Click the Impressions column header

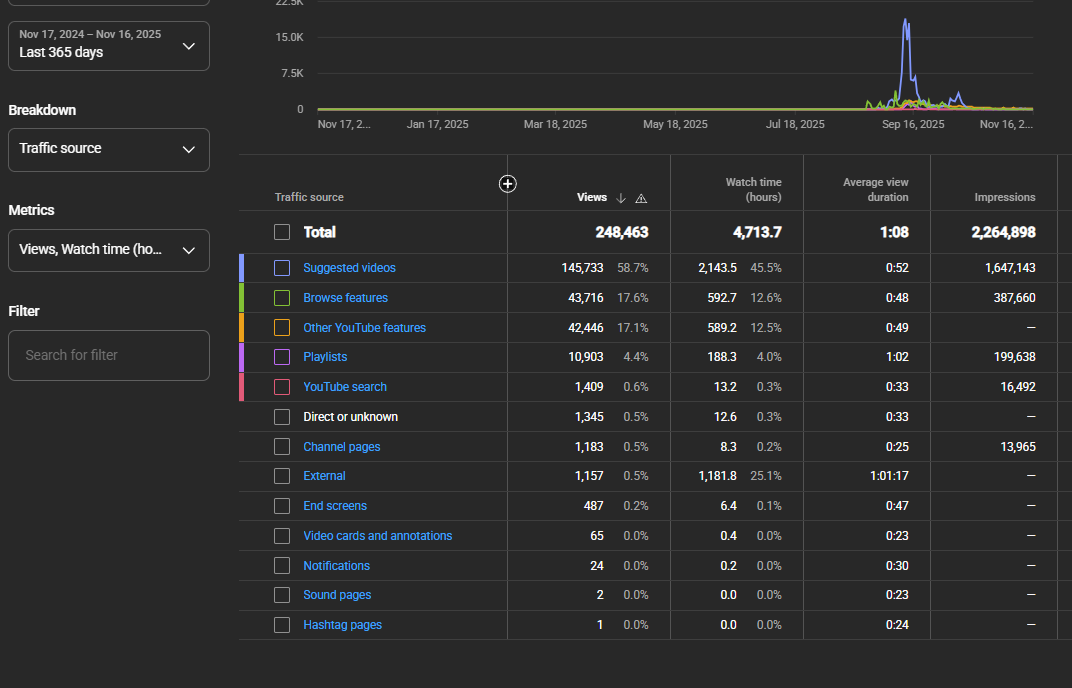[1004, 198]
